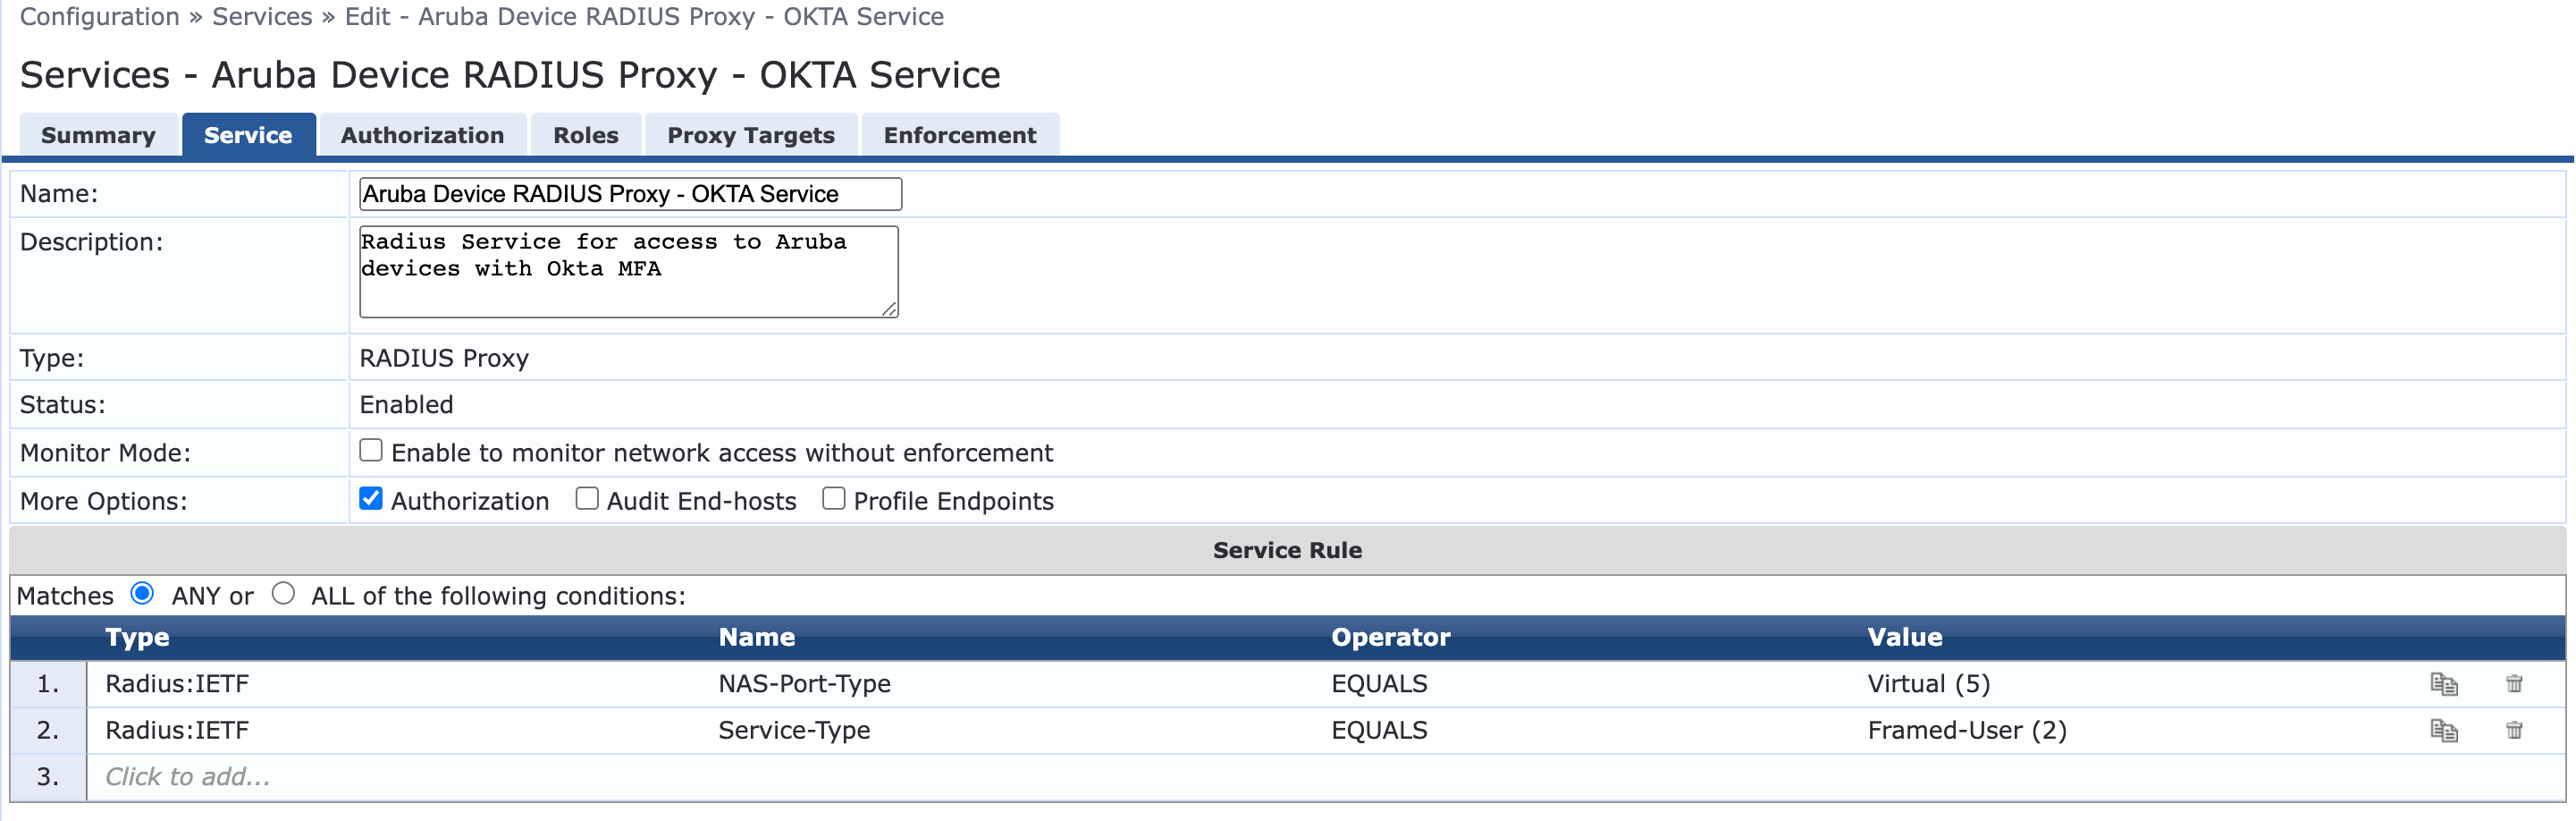Viewport: 2576px width, 821px height.
Task: Switch to the Enforcement tab
Action: coord(959,135)
